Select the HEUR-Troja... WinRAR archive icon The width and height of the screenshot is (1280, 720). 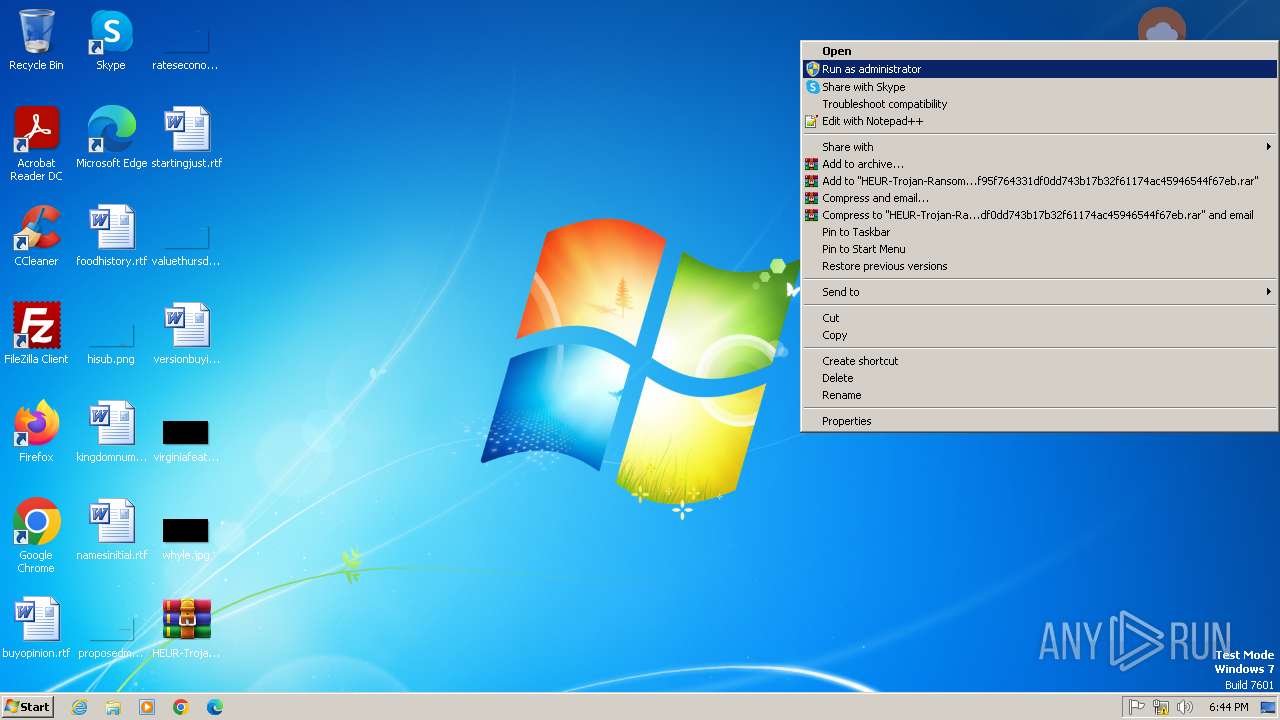point(187,628)
